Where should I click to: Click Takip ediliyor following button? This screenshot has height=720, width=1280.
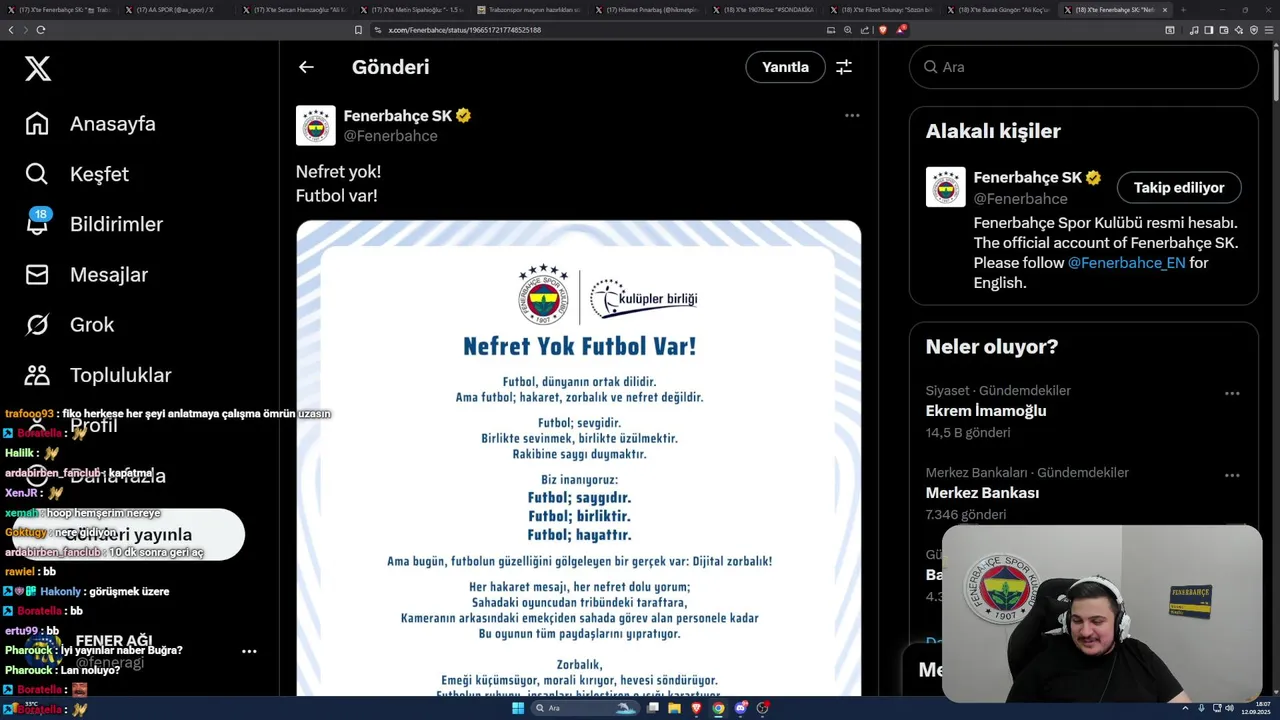(x=1179, y=187)
